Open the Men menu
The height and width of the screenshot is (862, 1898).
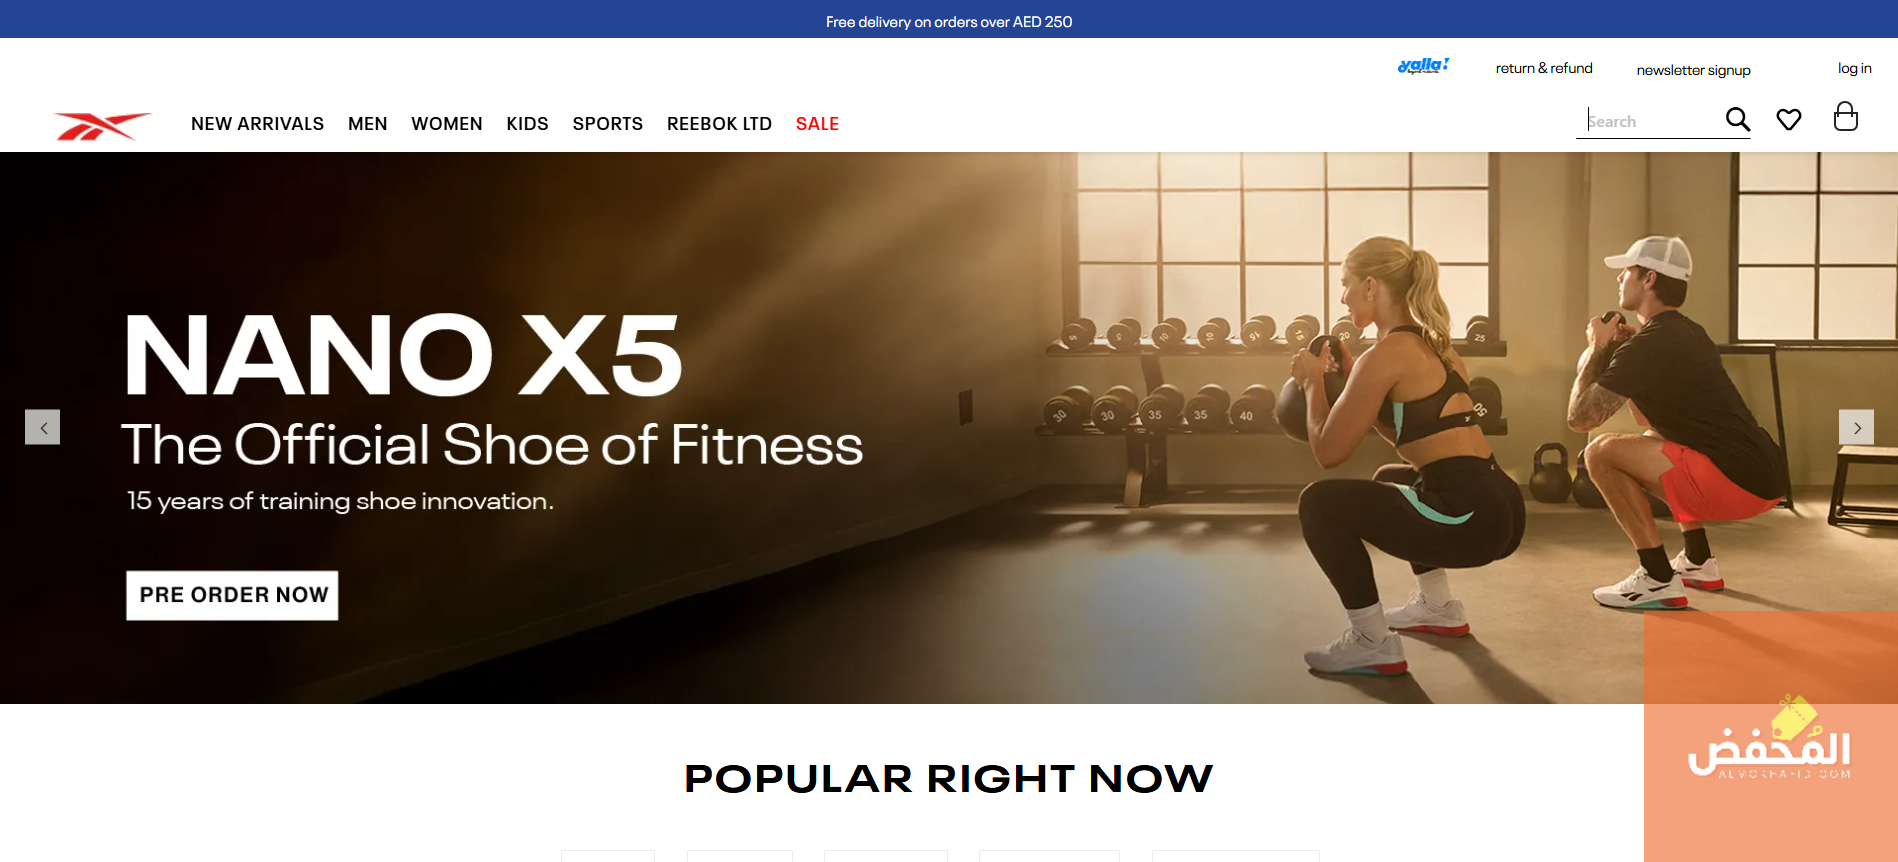[367, 124]
